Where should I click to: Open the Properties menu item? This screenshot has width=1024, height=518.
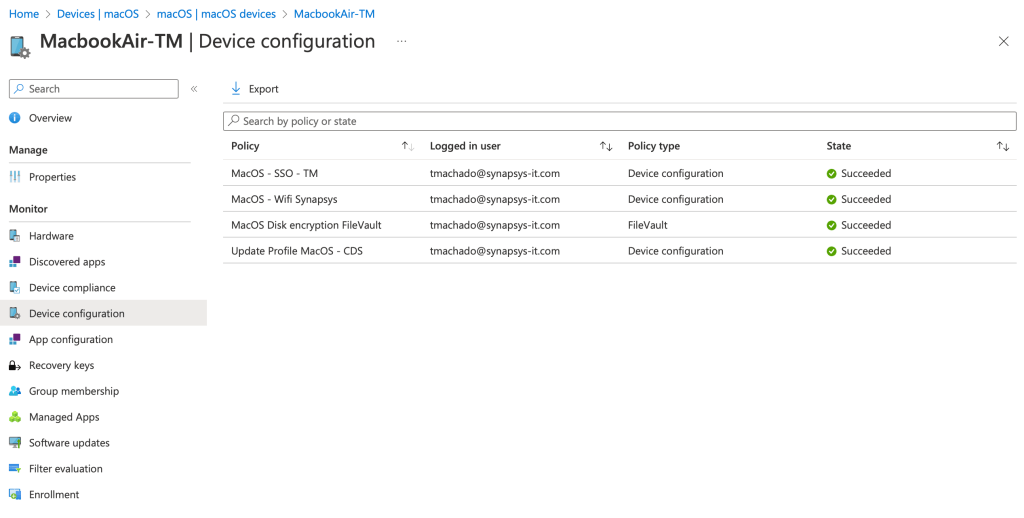point(52,177)
